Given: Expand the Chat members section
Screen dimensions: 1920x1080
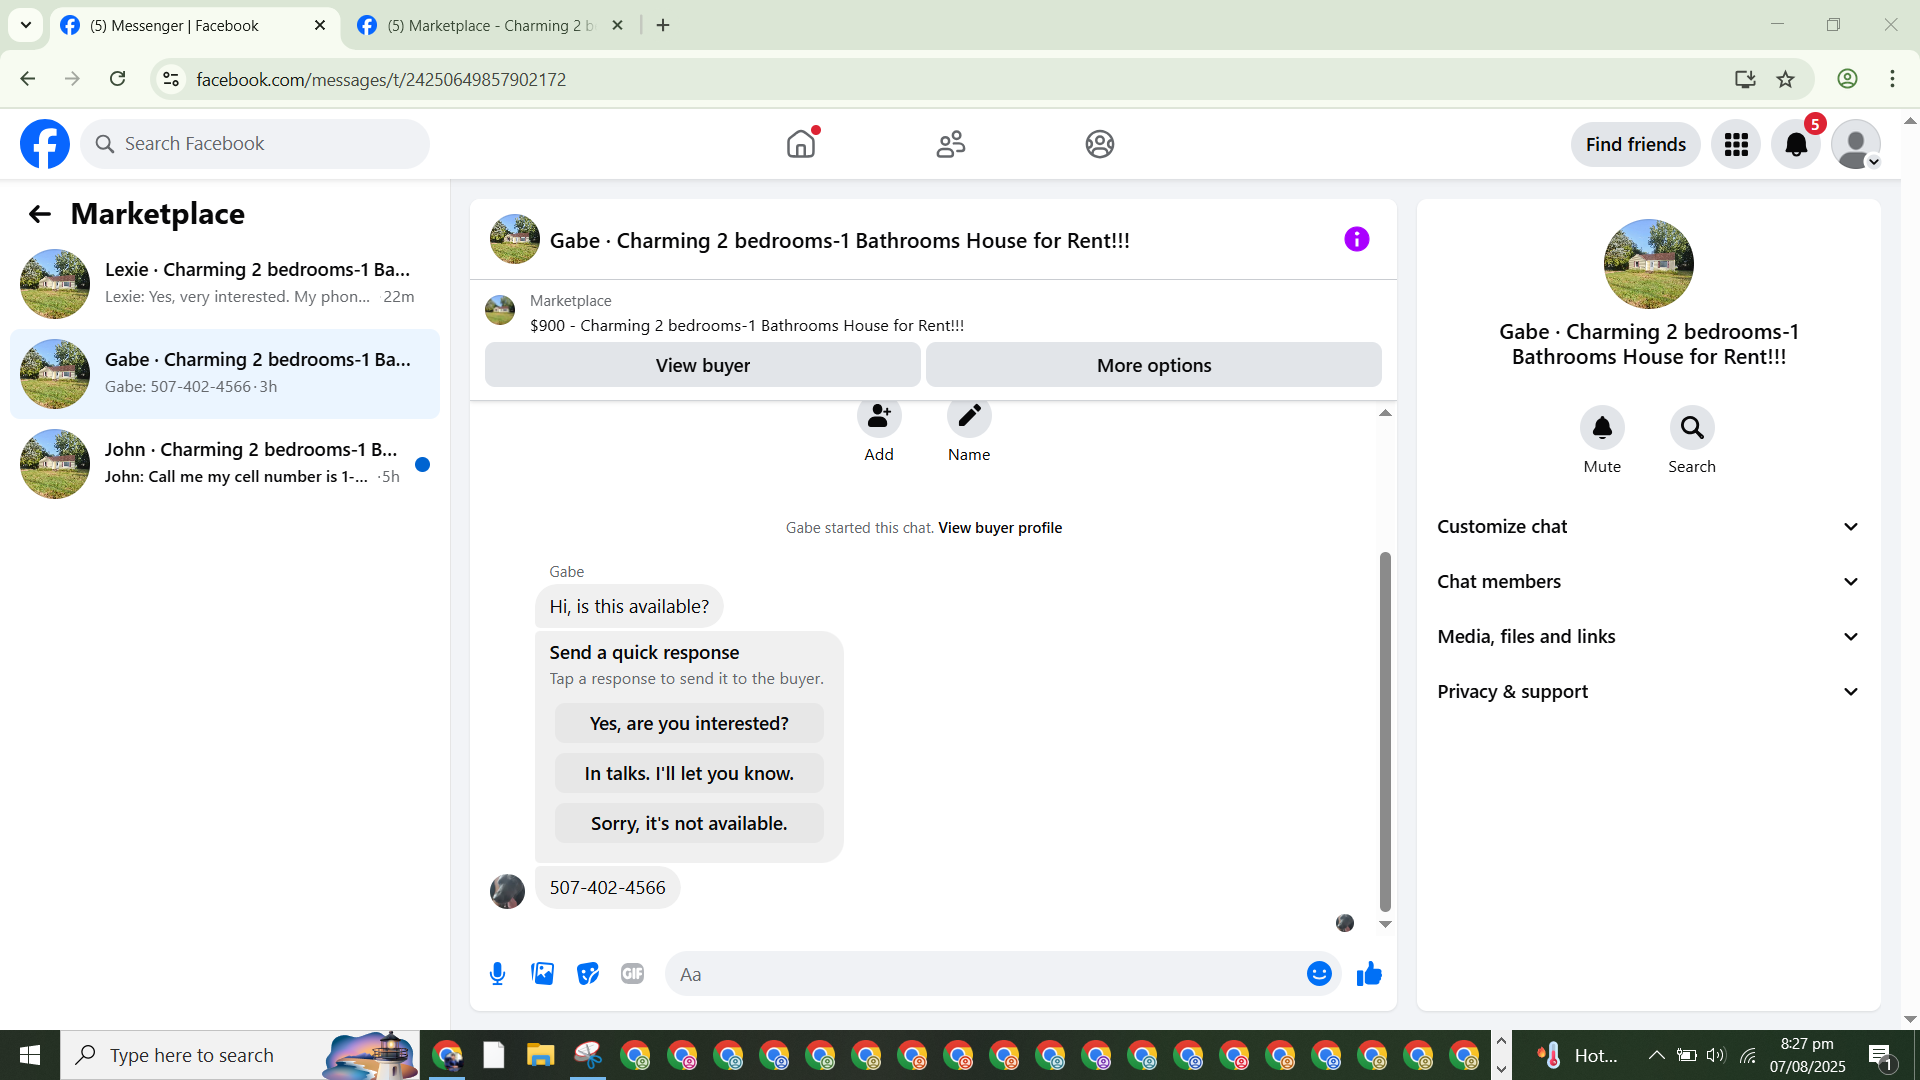Looking at the screenshot, I should tap(1649, 582).
